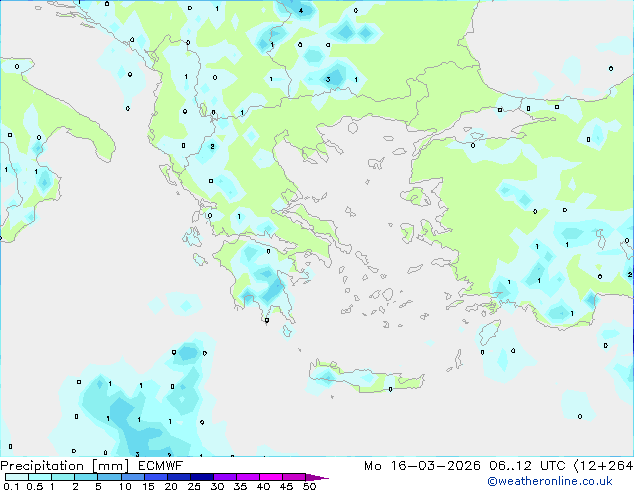The width and height of the screenshot is (634, 490).
Task: Click the 5–10 mm legend color segment
Action: pyautogui.click(x=109, y=477)
